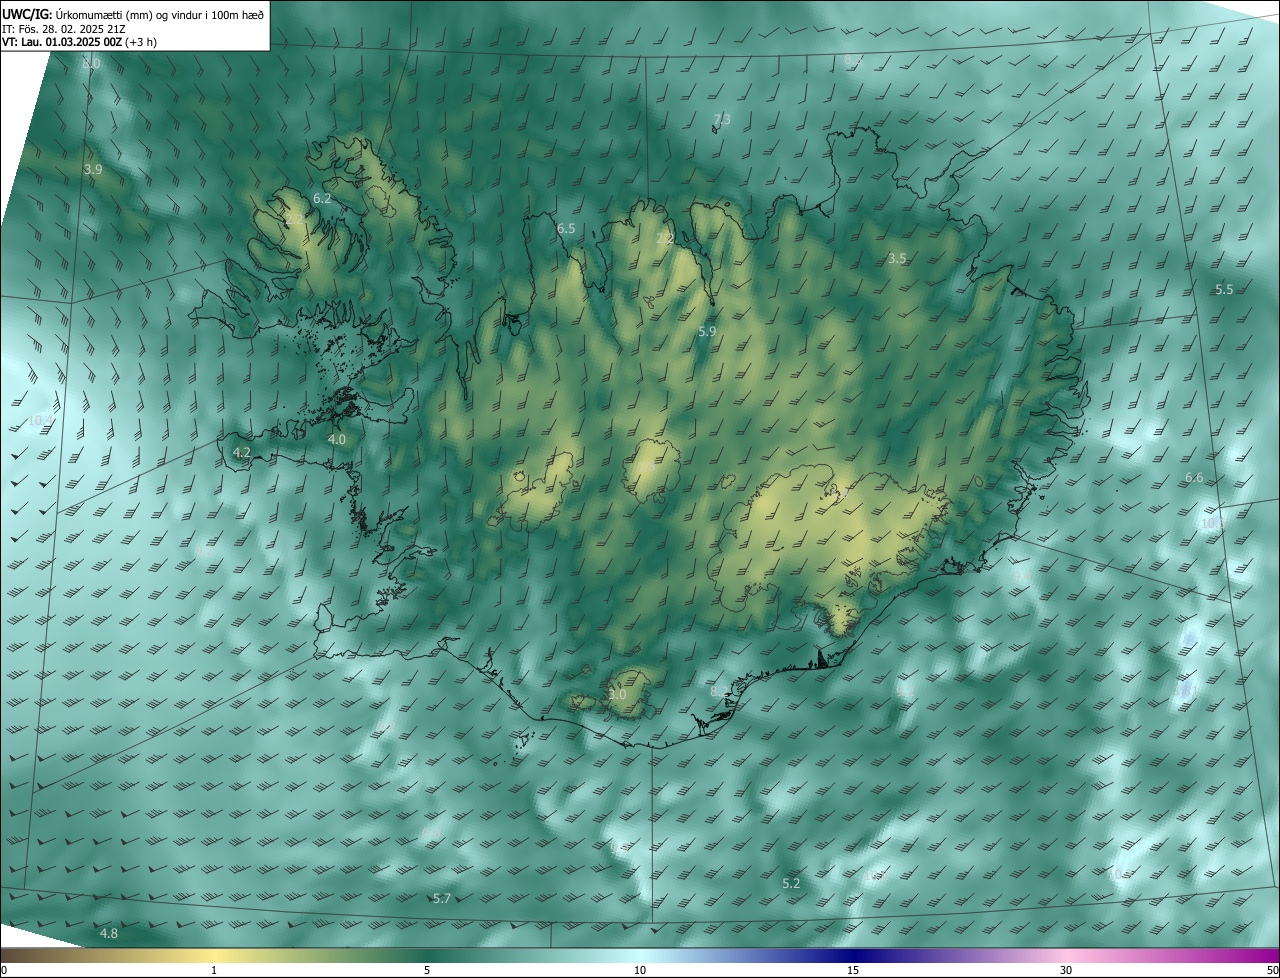Screen dimensions: 1280x978
Task: Click the '15' tick on the color scale
Action: pyautogui.click(x=853, y=970)
